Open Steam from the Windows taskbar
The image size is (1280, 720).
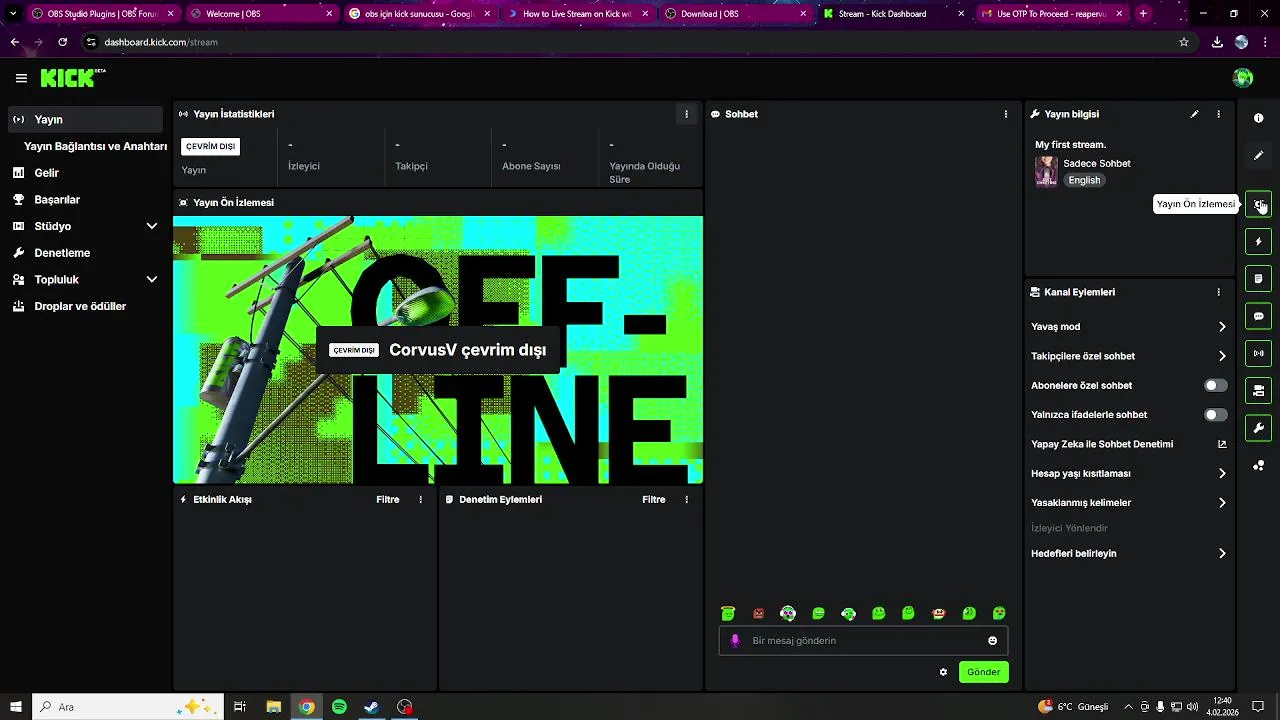coord(371,707)
